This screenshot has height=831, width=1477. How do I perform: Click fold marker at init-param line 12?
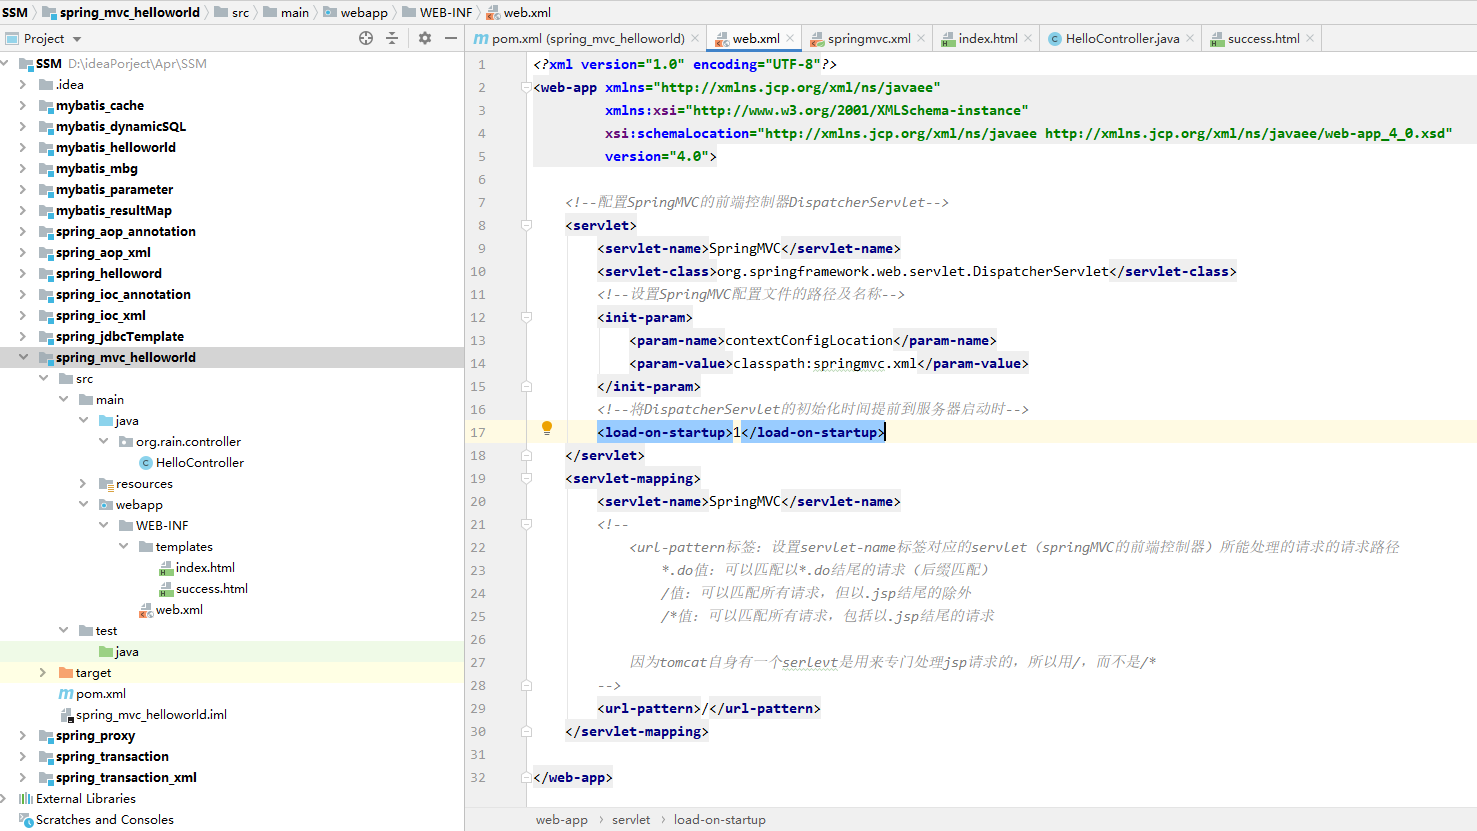tap(526, 317)
